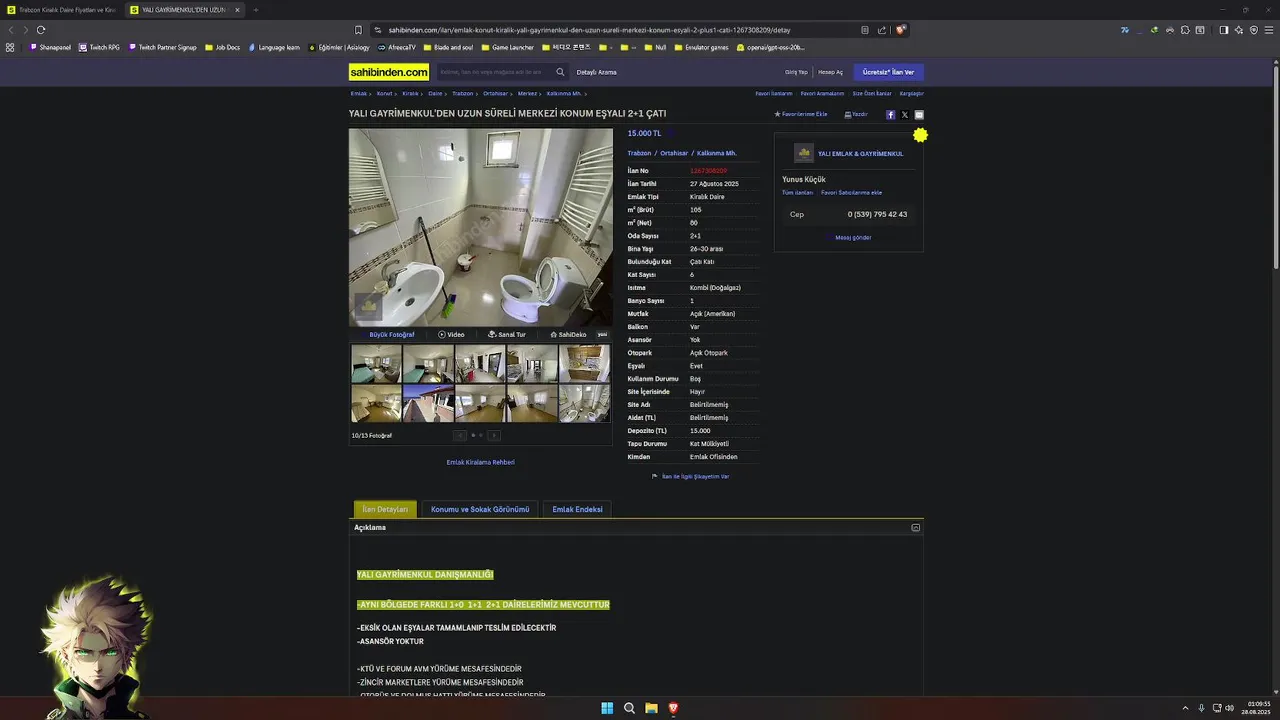Bookmark this page in the address bar
The height and width of the screenshot is (720, 1280).
click(x=358, y=30)
